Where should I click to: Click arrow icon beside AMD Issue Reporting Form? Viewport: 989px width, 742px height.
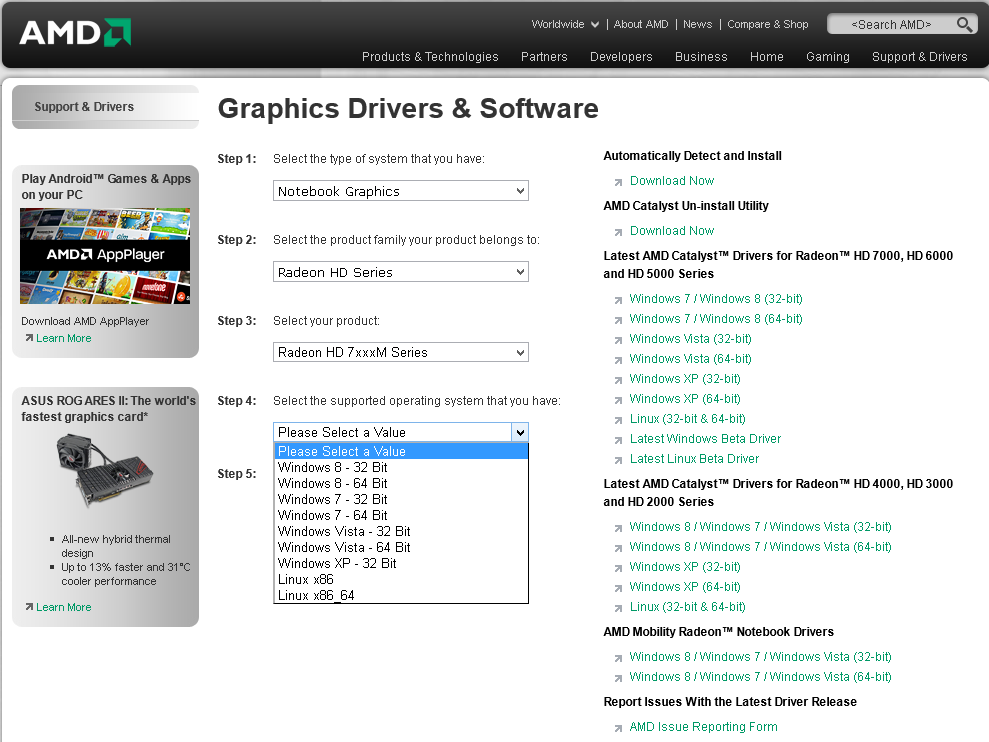(618, 729)
